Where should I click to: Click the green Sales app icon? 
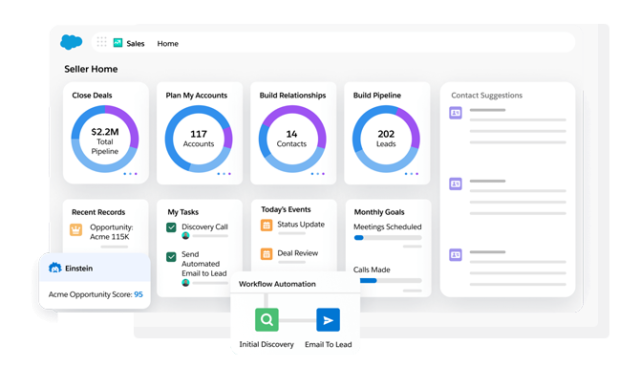click(x=118, y=42)
